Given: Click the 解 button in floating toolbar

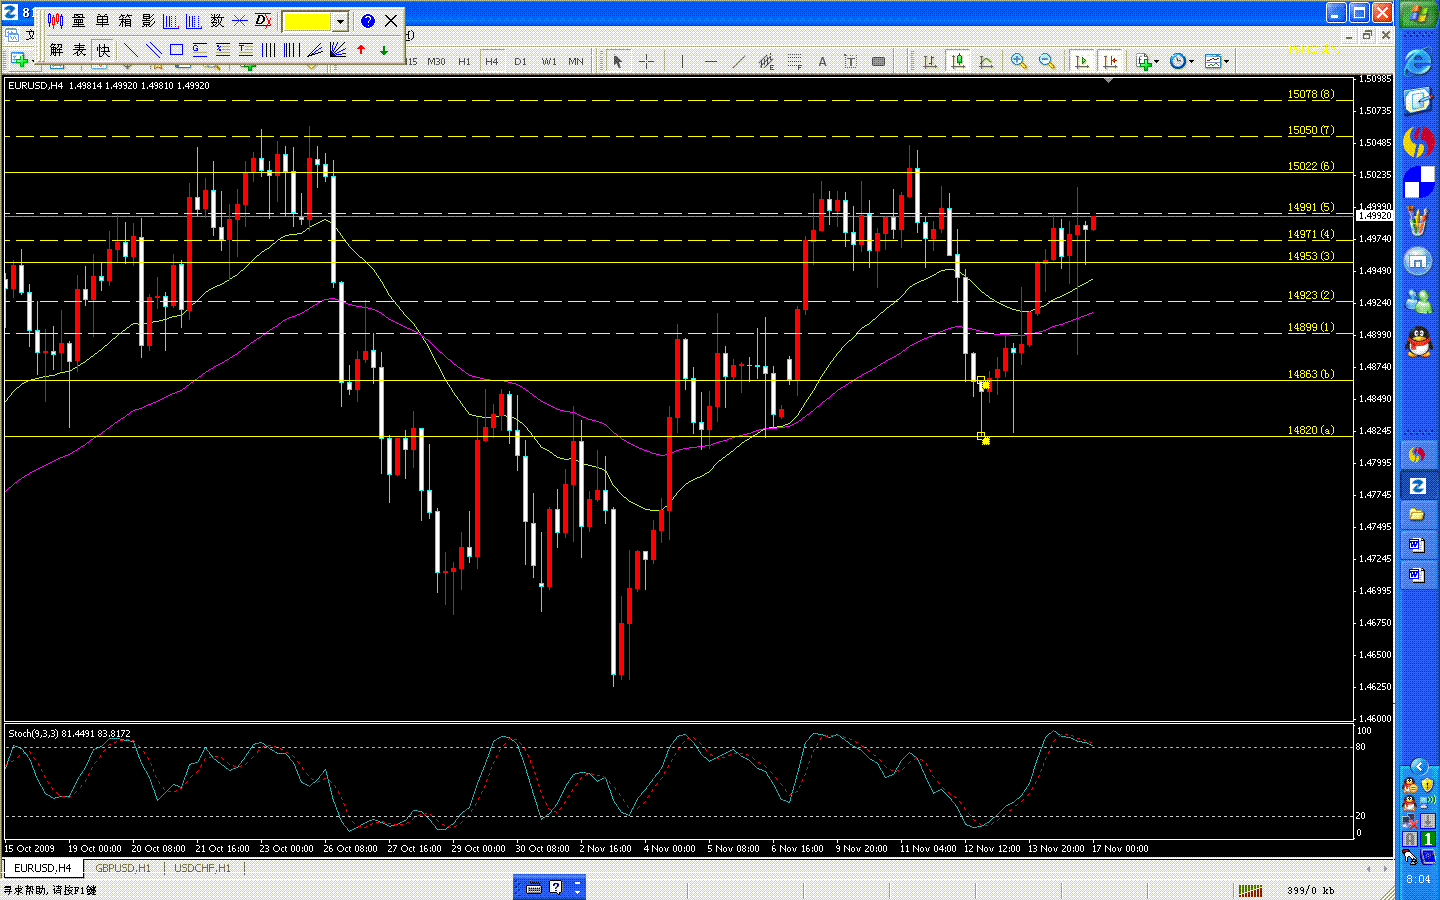Looking at the screenshot, I should (56, 50).
